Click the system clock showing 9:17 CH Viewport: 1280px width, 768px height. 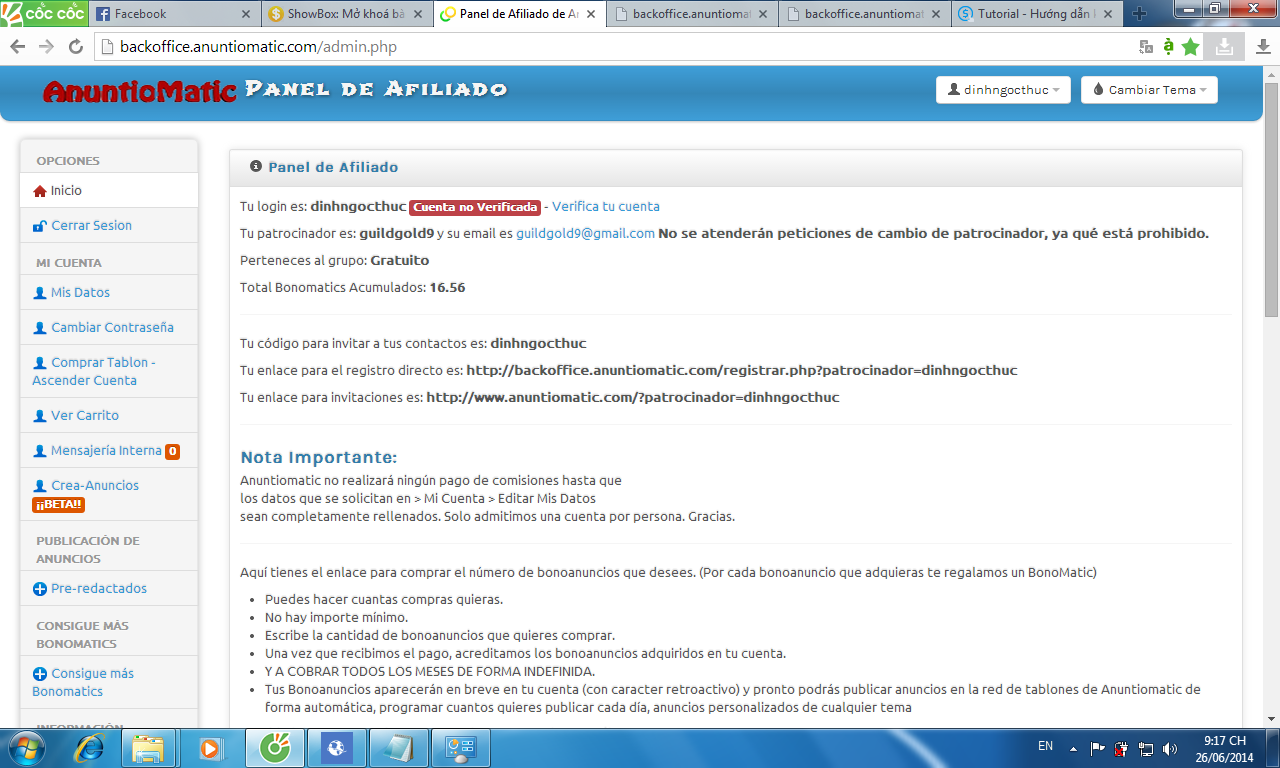pyautogui.click(x=1224, y=748)
